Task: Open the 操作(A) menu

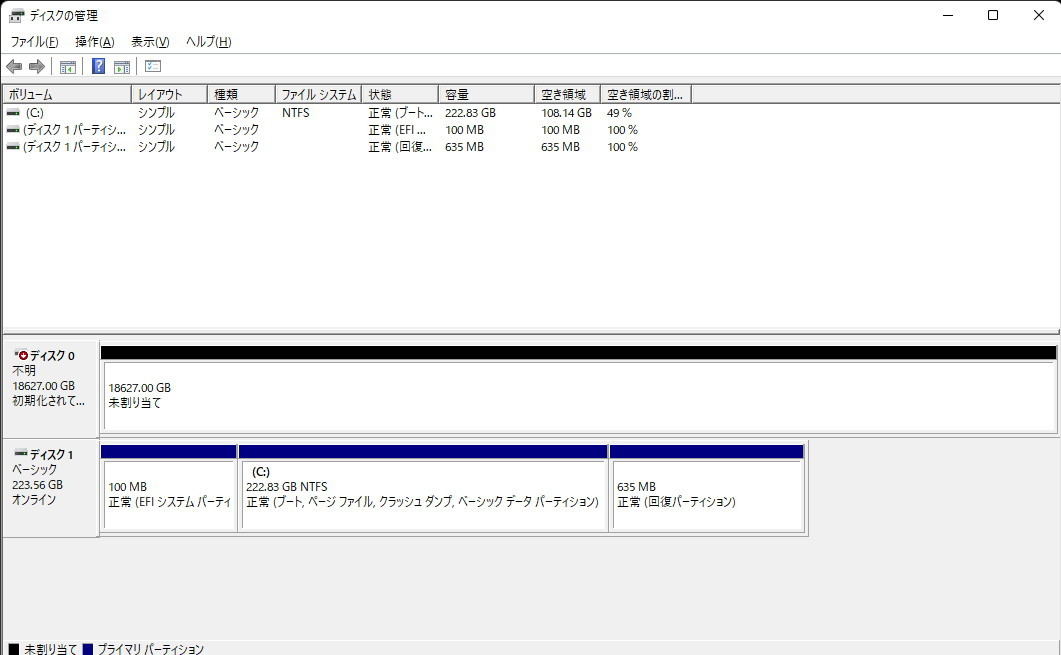Action: tap(95, 42)
